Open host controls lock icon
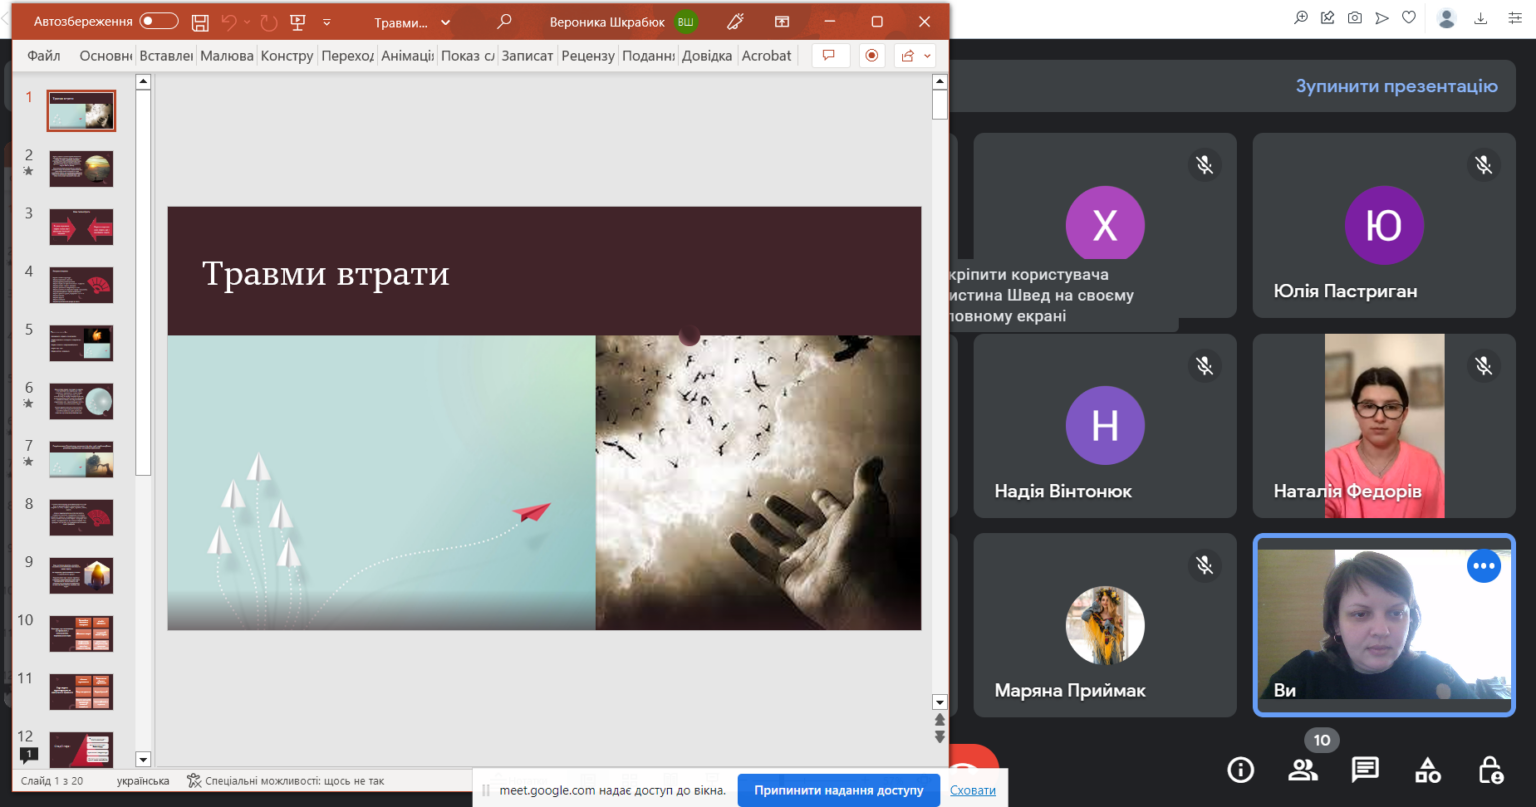This screenshot has width=1536, height=807. [1490, 769]
